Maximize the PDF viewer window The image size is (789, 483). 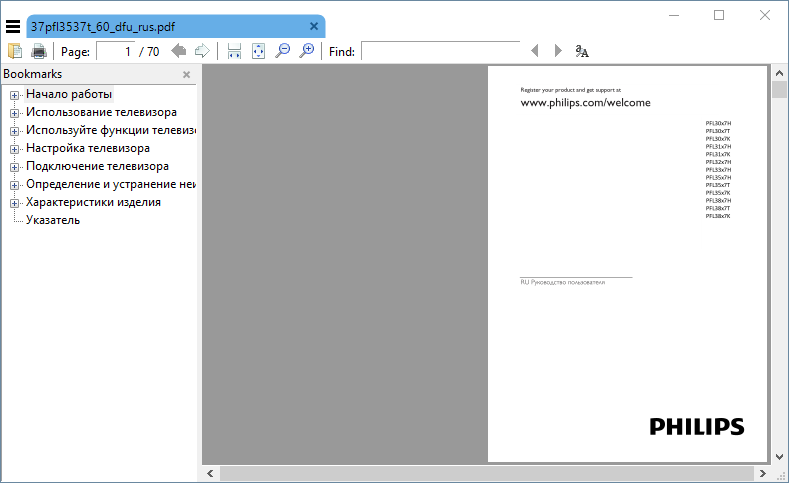719,16
